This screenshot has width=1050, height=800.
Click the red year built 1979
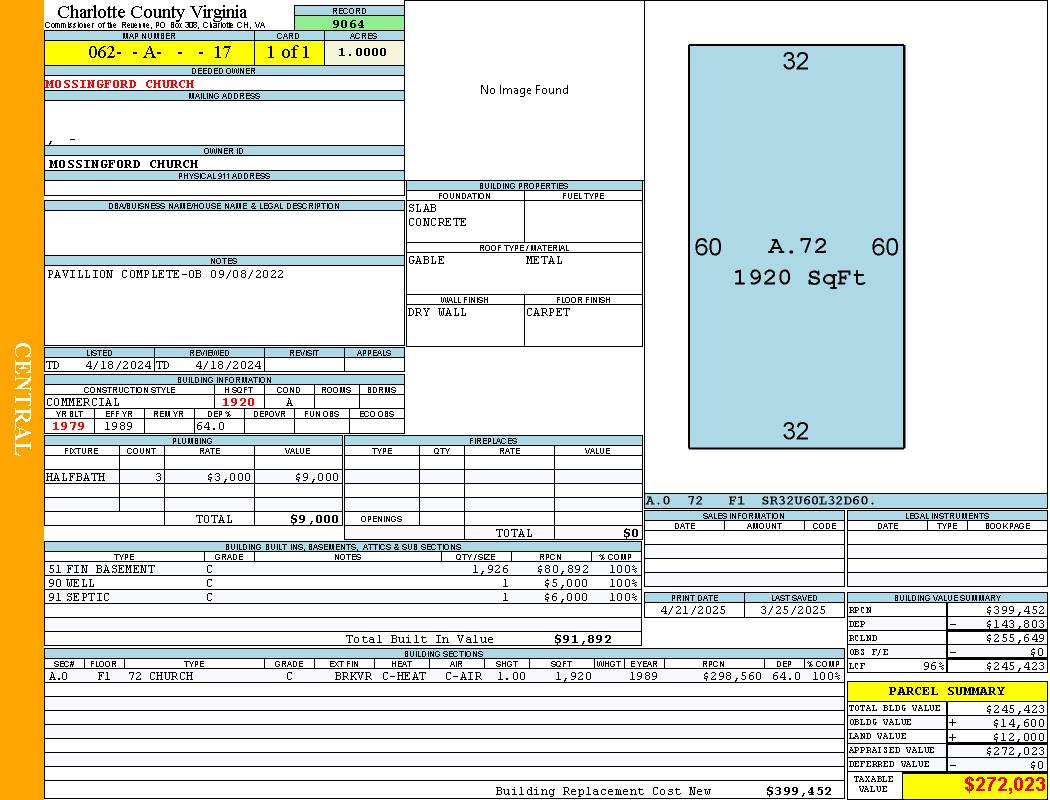pos(71,426)
